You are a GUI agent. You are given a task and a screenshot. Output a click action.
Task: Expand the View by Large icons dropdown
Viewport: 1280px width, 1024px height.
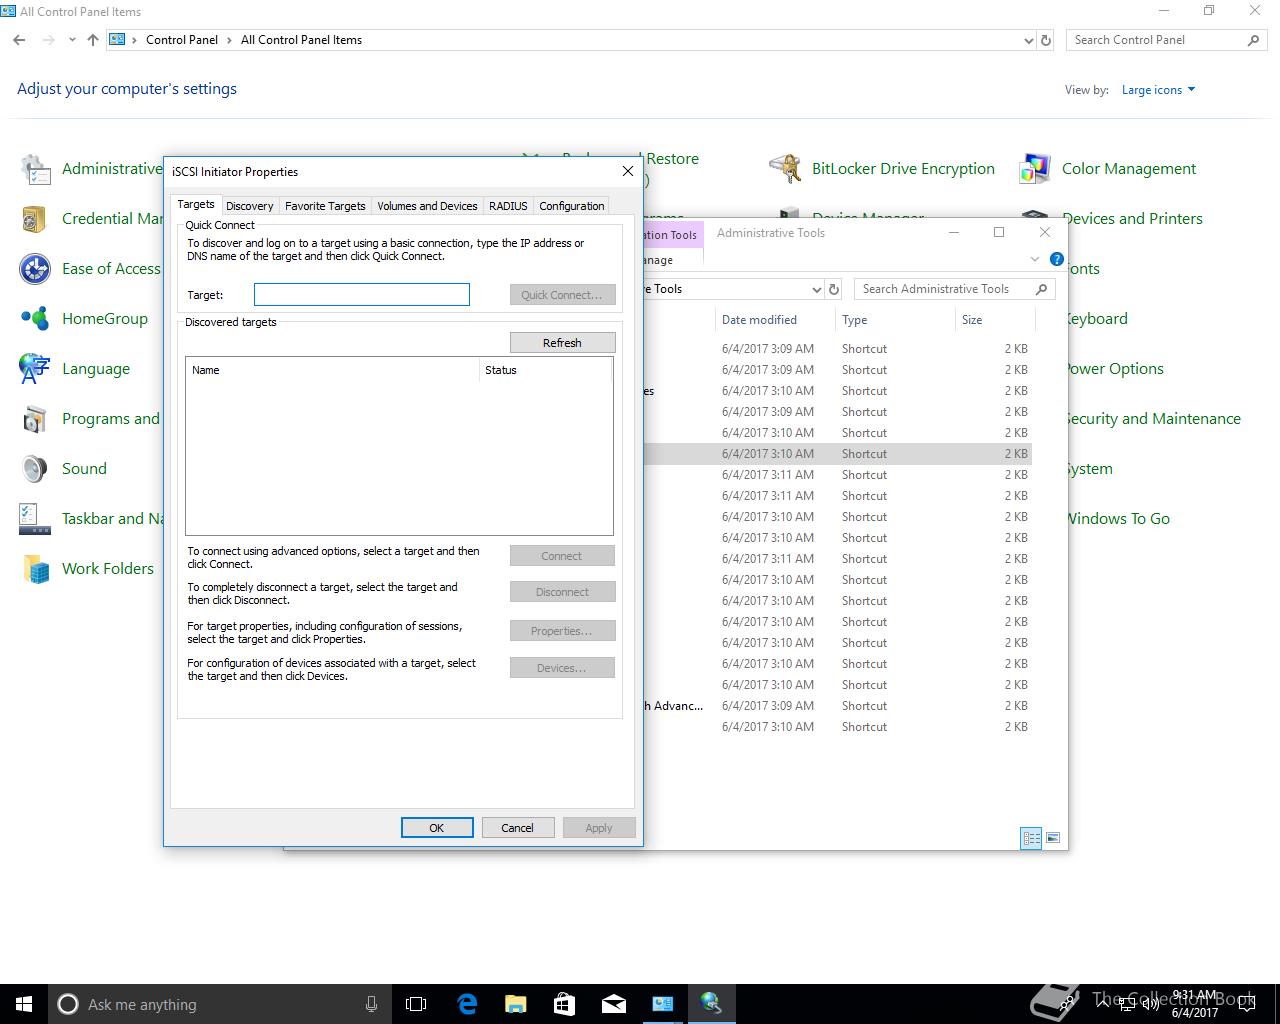1158,90
